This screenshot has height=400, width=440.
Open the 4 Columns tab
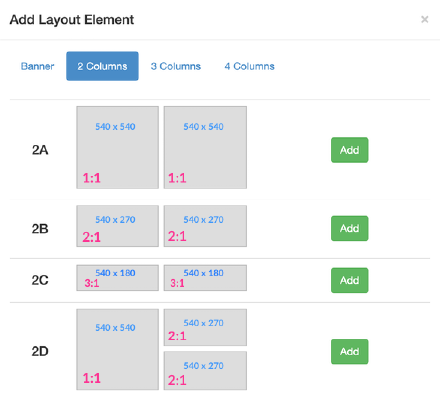(249, 66)
